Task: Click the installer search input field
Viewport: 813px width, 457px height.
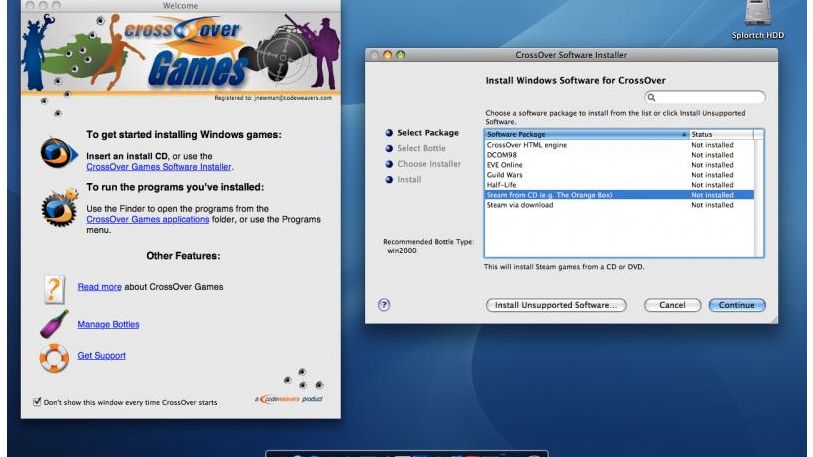Action: click(x=705, y=98)
